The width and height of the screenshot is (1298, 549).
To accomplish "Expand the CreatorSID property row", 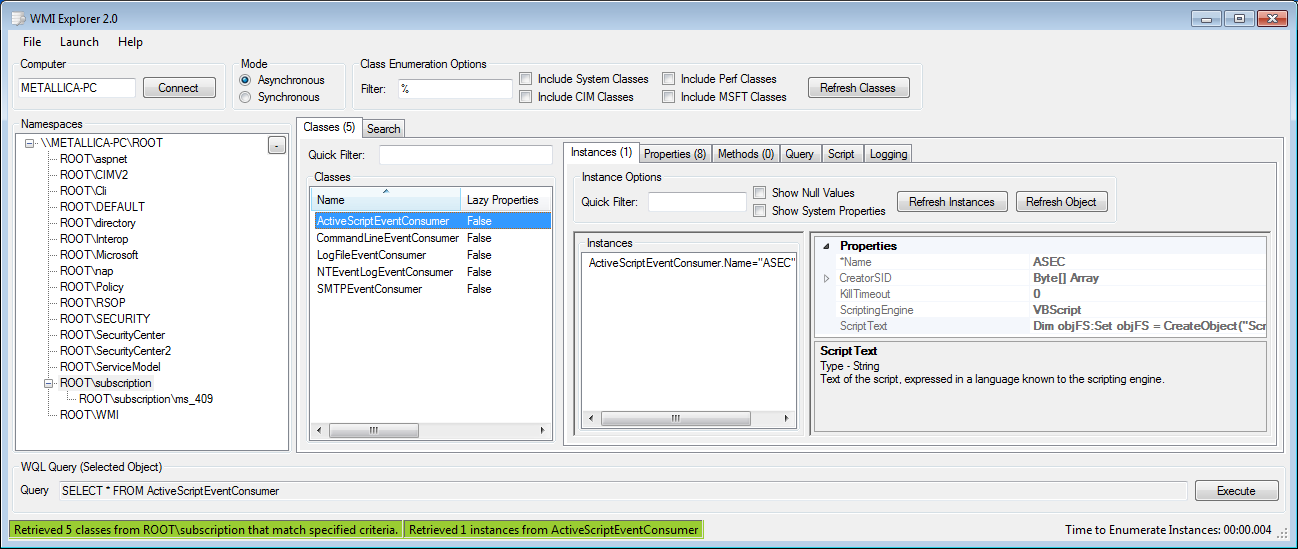I will click(x=827, y=278).
